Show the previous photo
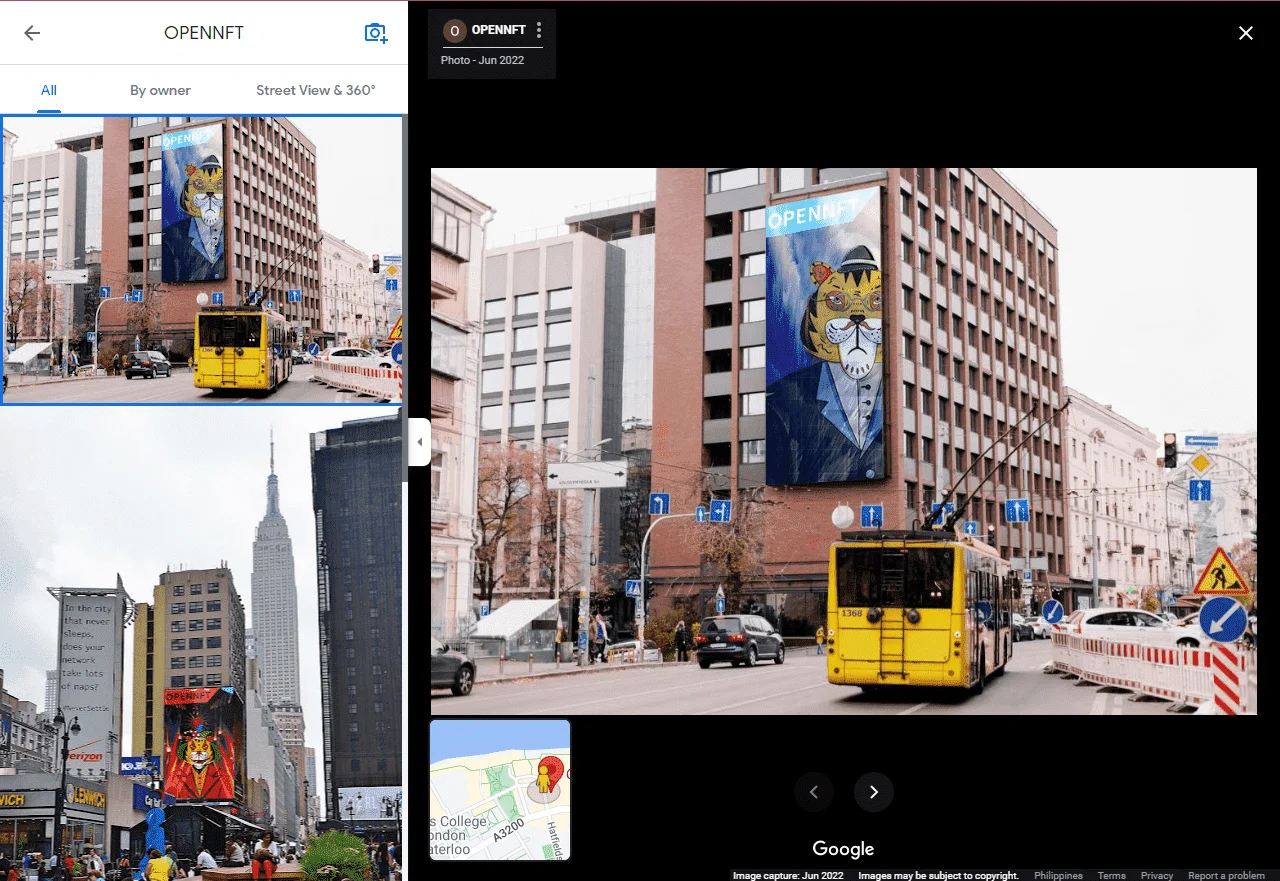The width and height of the screenshot is (1280, 881). (814, 792)
